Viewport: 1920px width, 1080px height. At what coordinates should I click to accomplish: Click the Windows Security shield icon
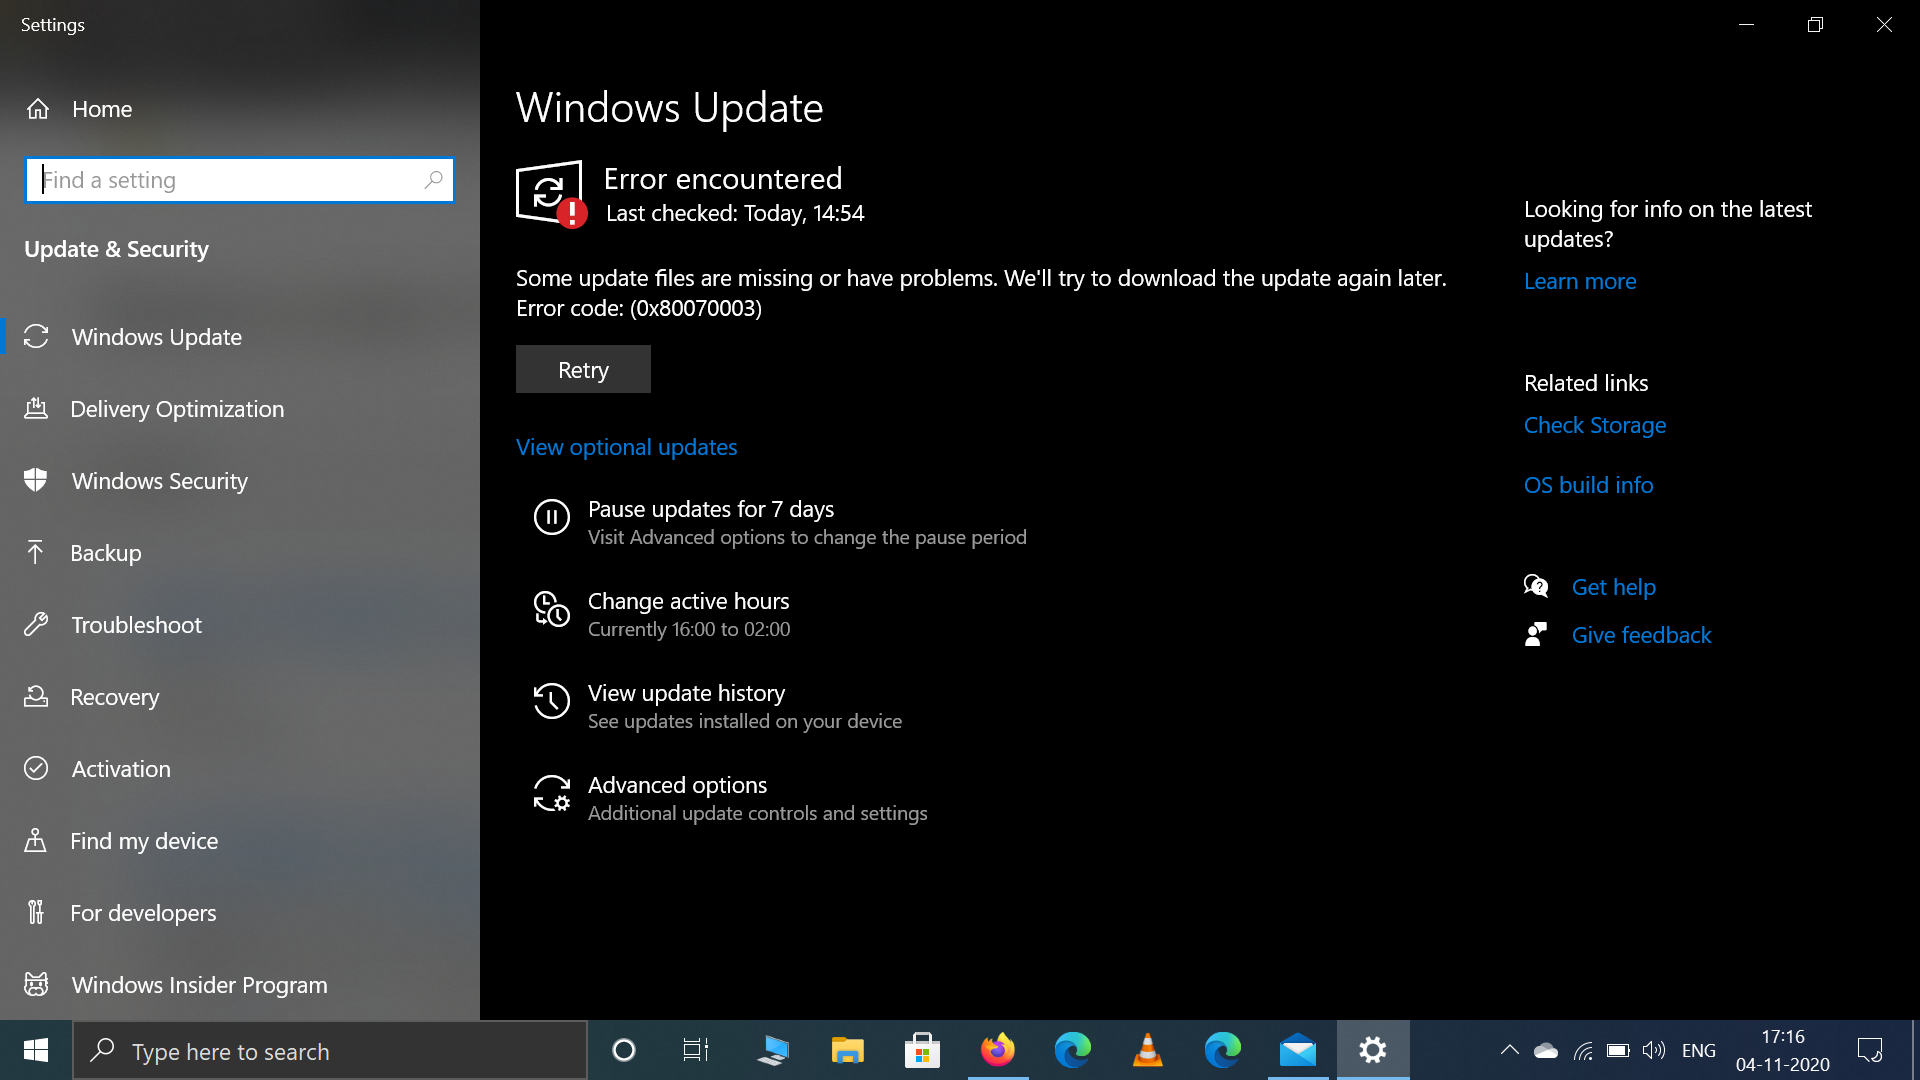(x=36, y=481)
